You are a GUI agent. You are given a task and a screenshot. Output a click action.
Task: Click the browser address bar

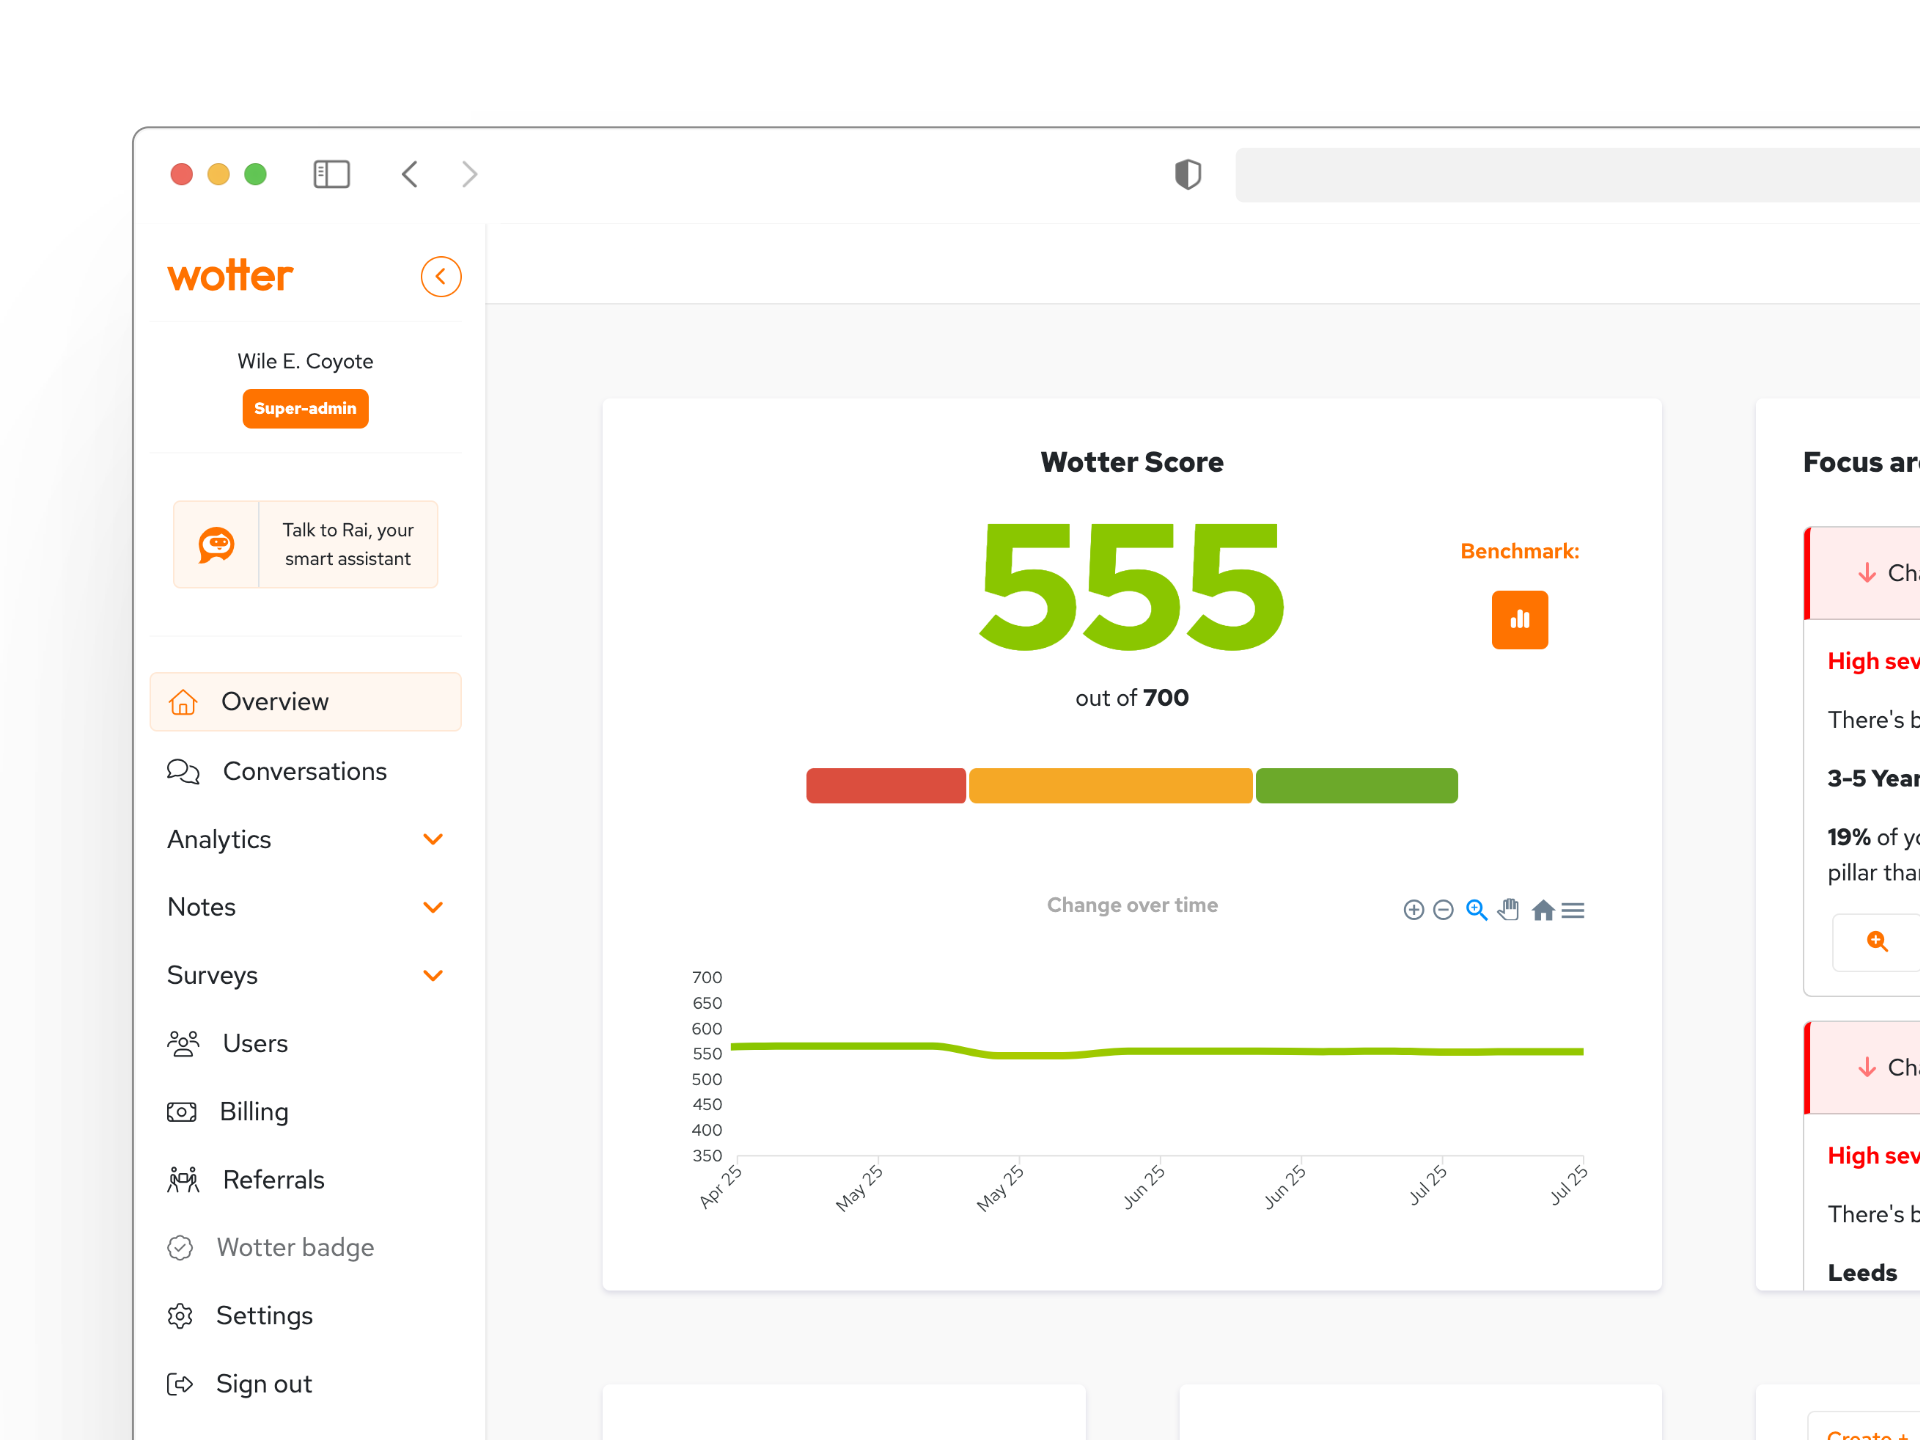click(1578, 175)
